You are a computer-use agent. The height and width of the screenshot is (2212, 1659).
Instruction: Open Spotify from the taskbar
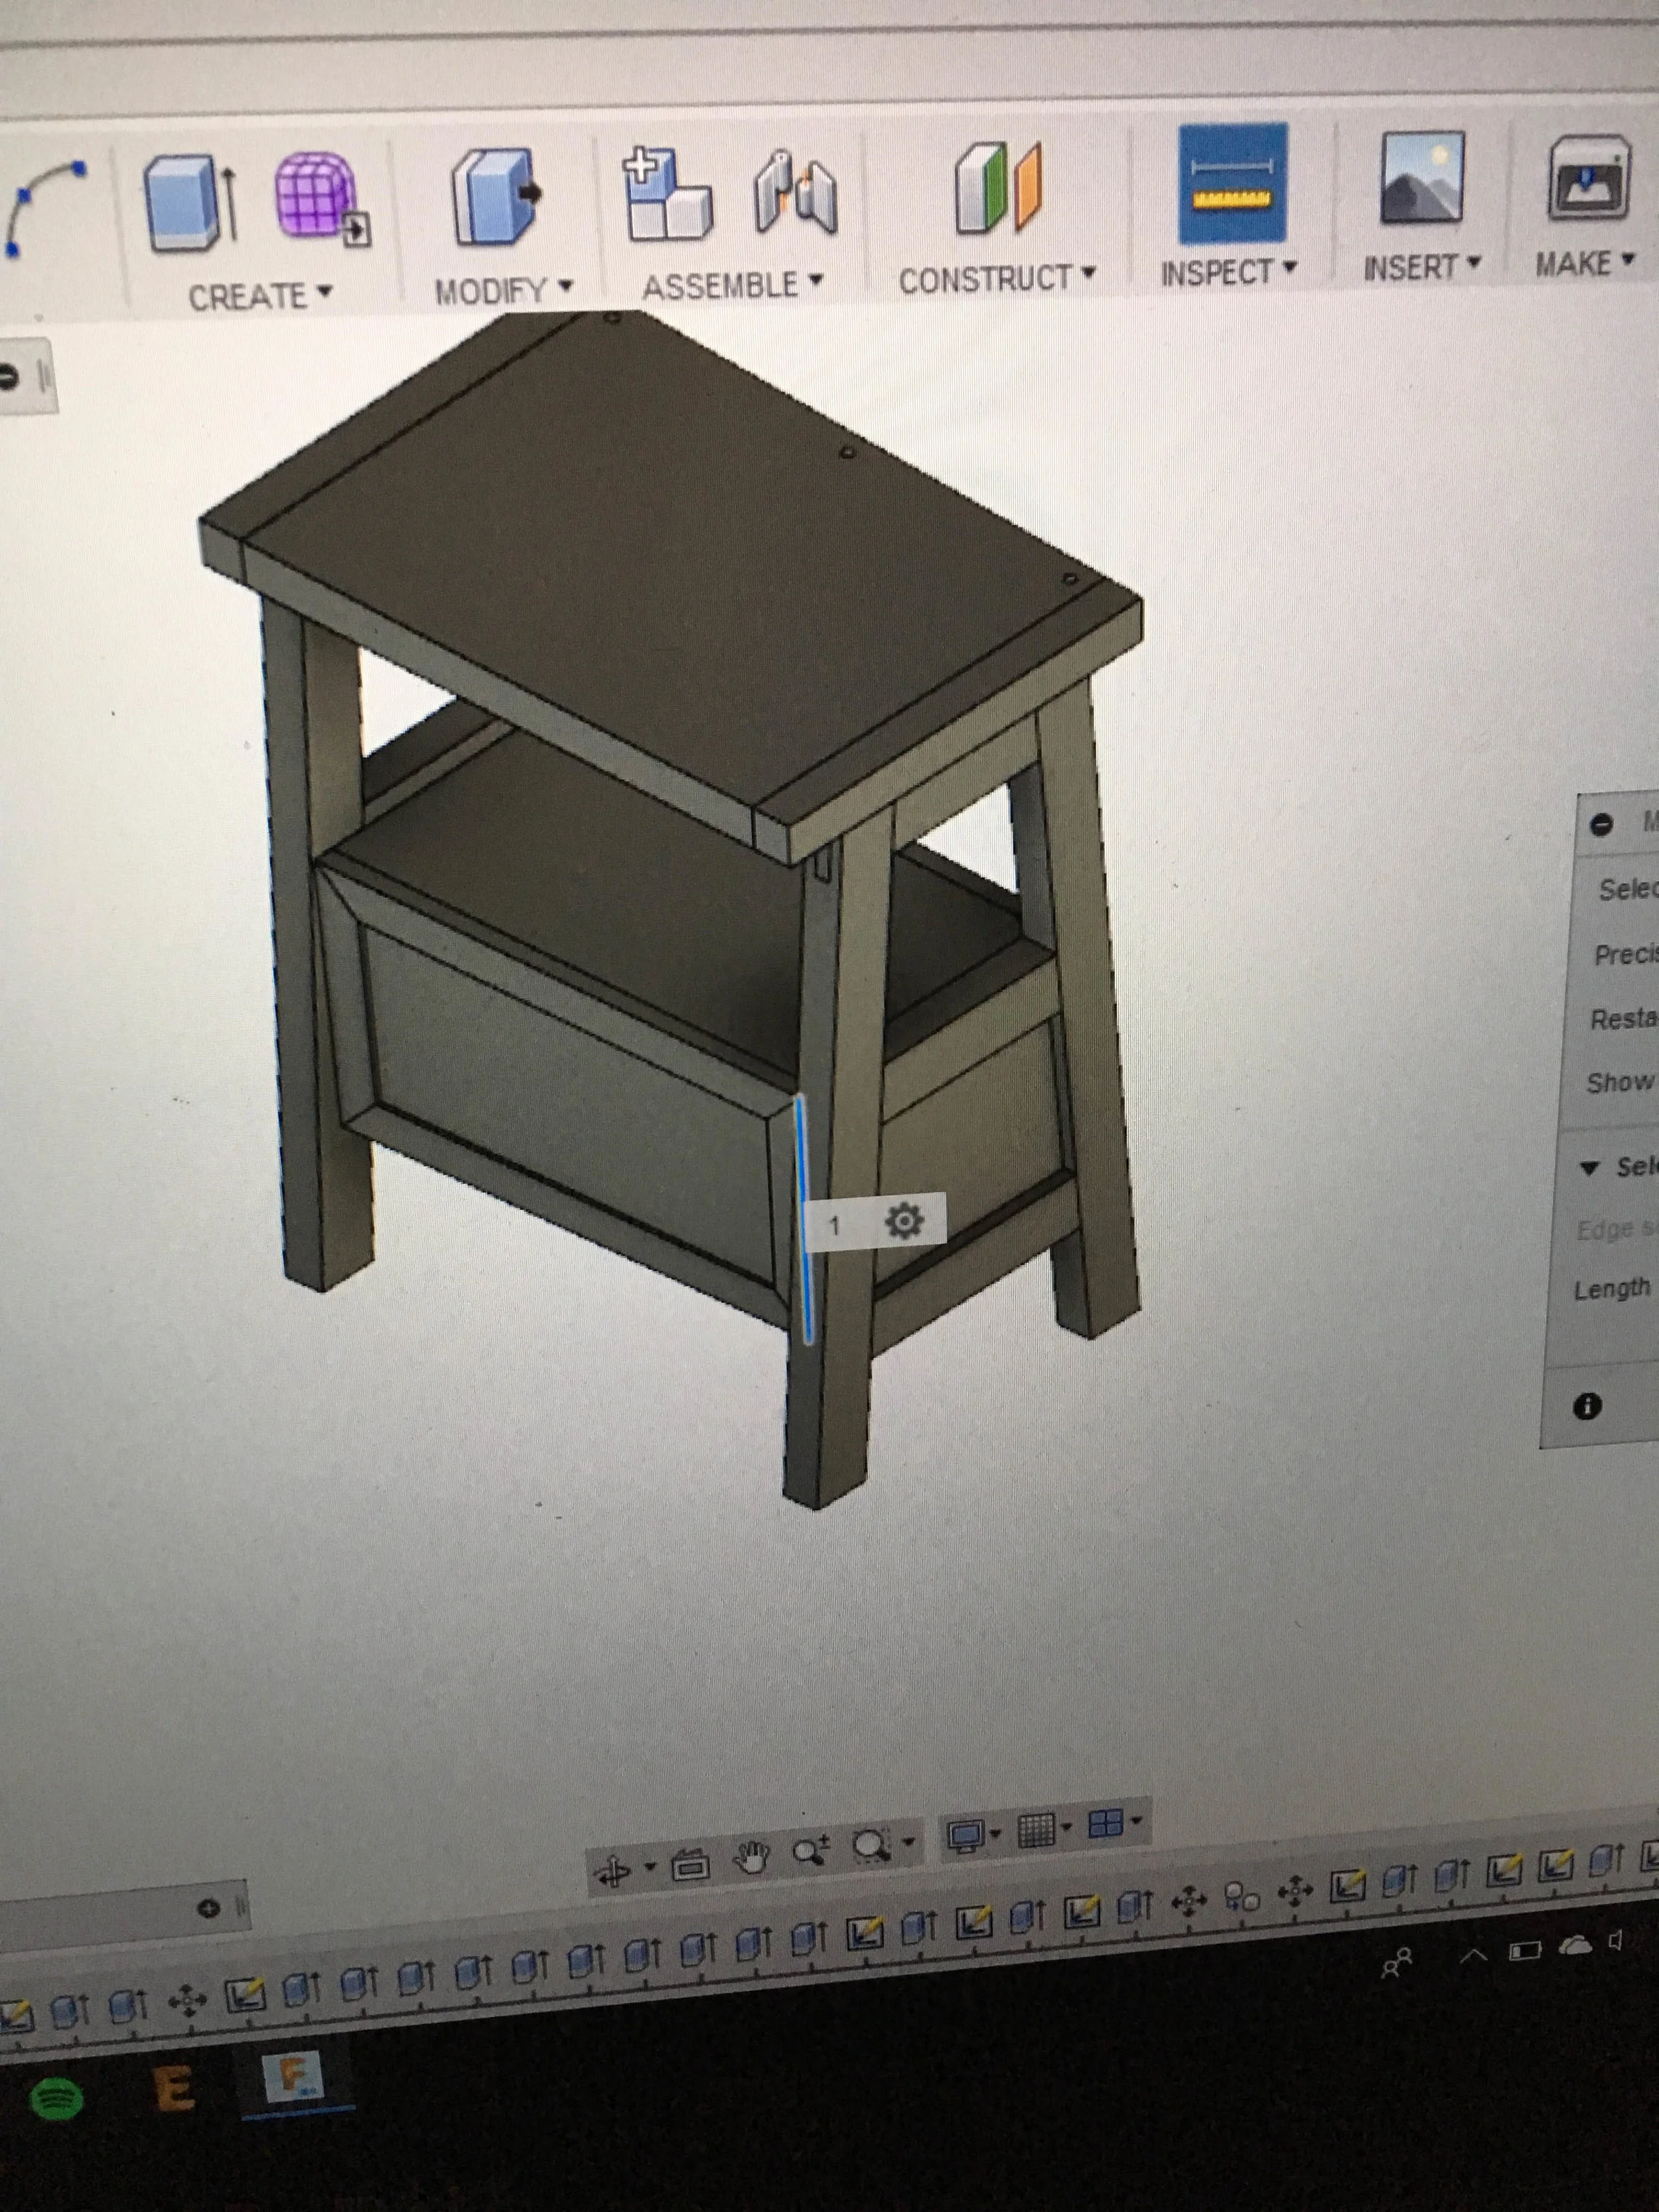pyautogui.click(x=57, y=2097)
